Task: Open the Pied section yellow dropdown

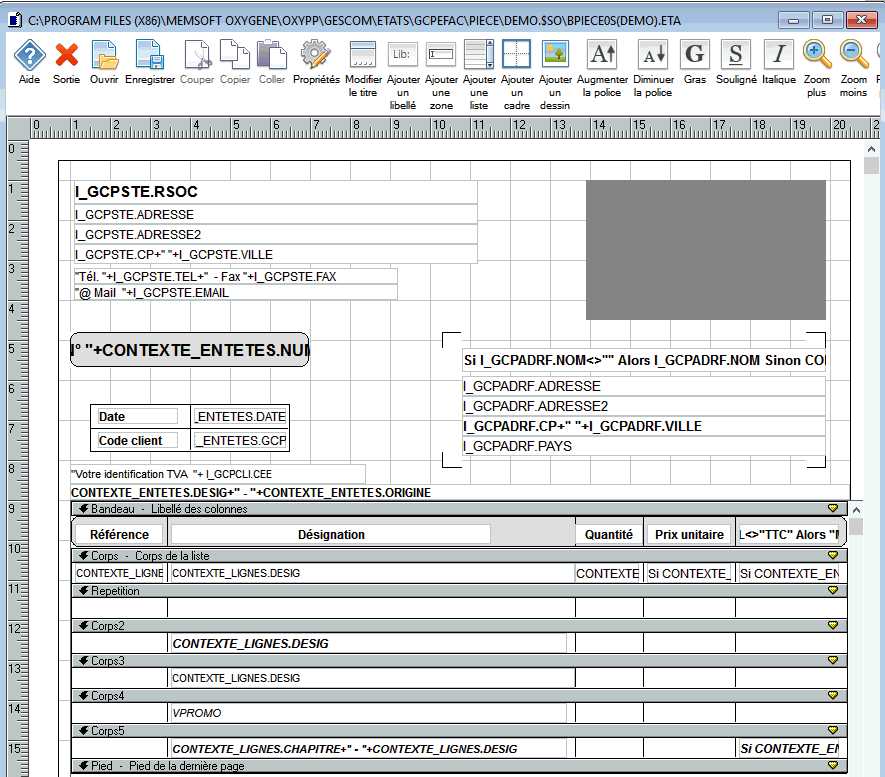Action: (x=833, y=765)
